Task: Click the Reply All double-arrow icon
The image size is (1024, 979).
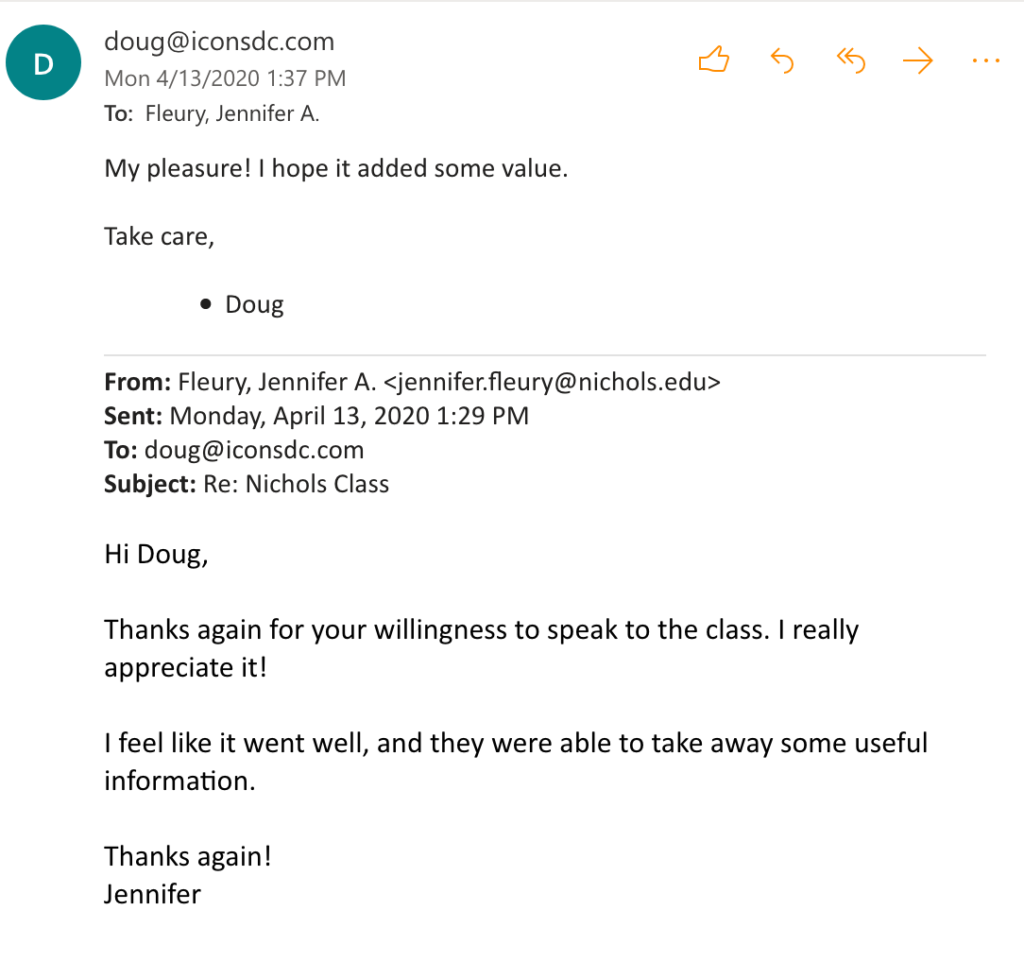Action: 850,61
